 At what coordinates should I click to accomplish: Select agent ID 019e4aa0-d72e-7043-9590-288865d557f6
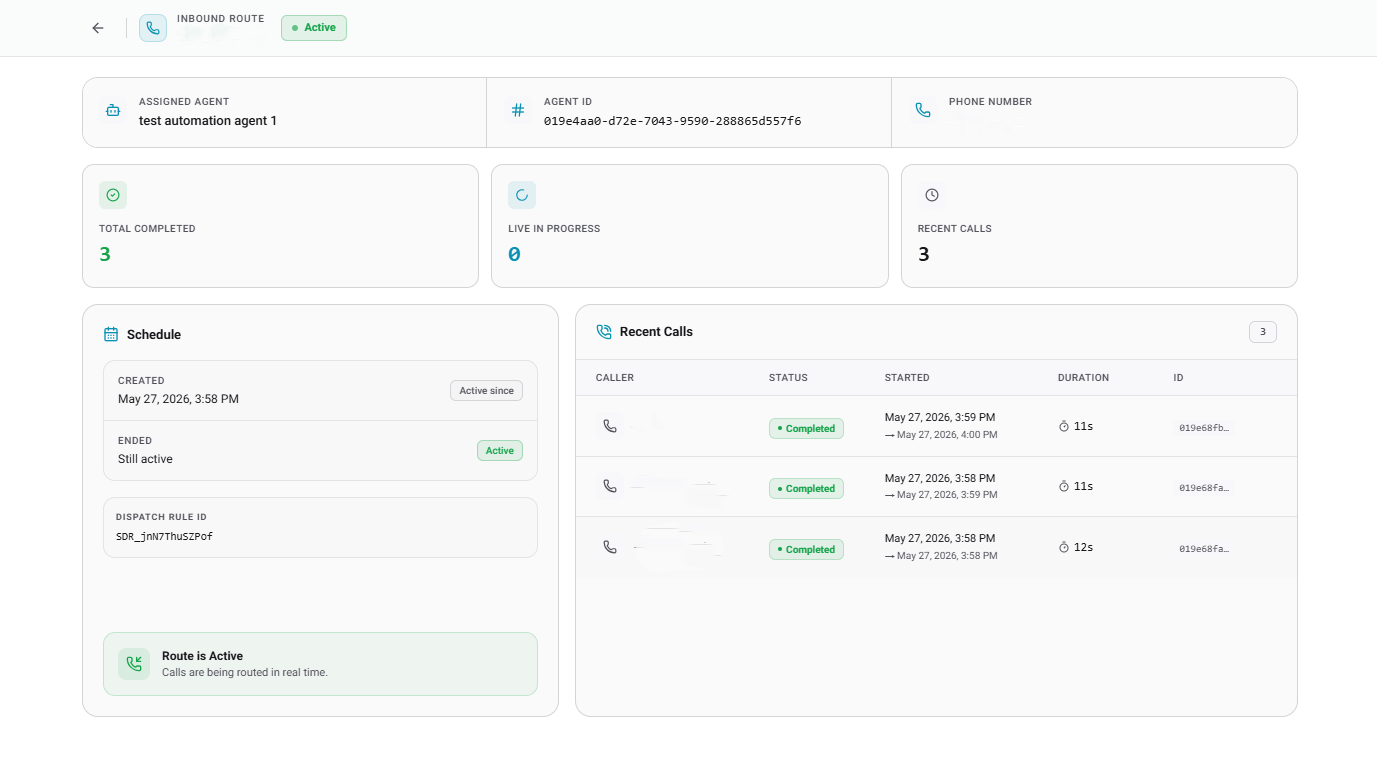(672, 121)
